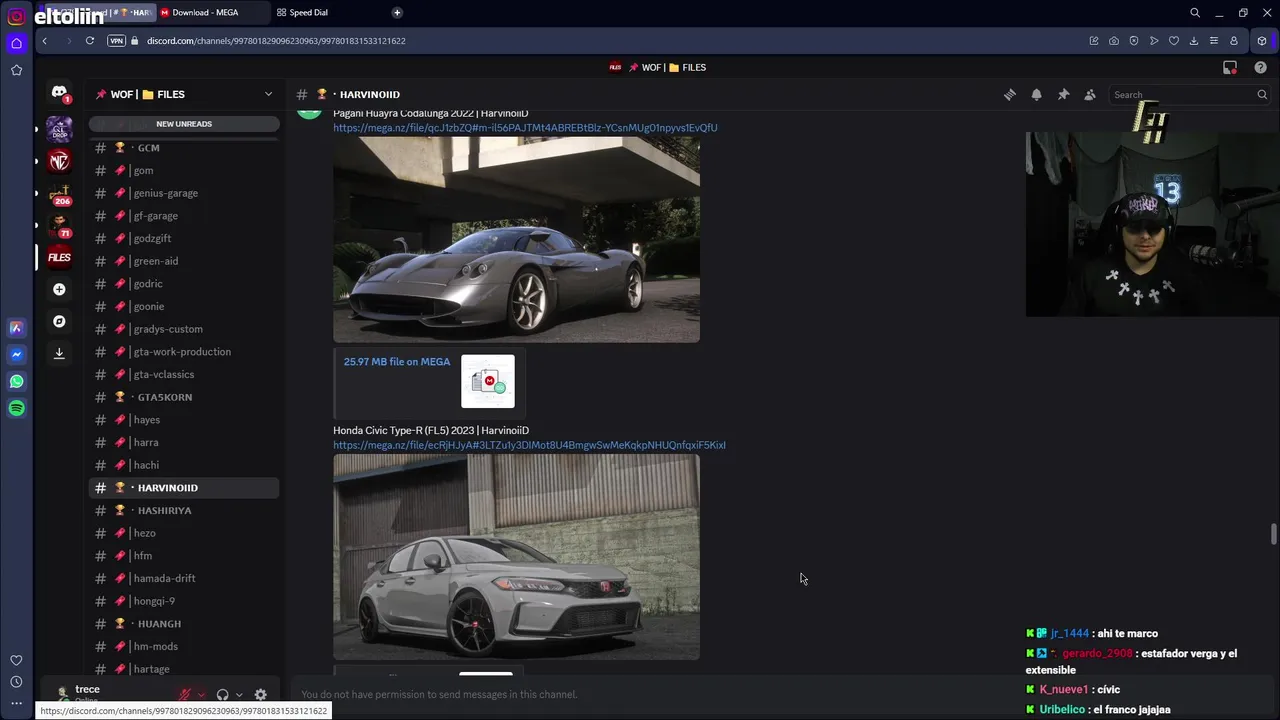Click the browser snapshot camera icon
Viewport: 1280px width, 720px height.
(x=1114, y=41)
